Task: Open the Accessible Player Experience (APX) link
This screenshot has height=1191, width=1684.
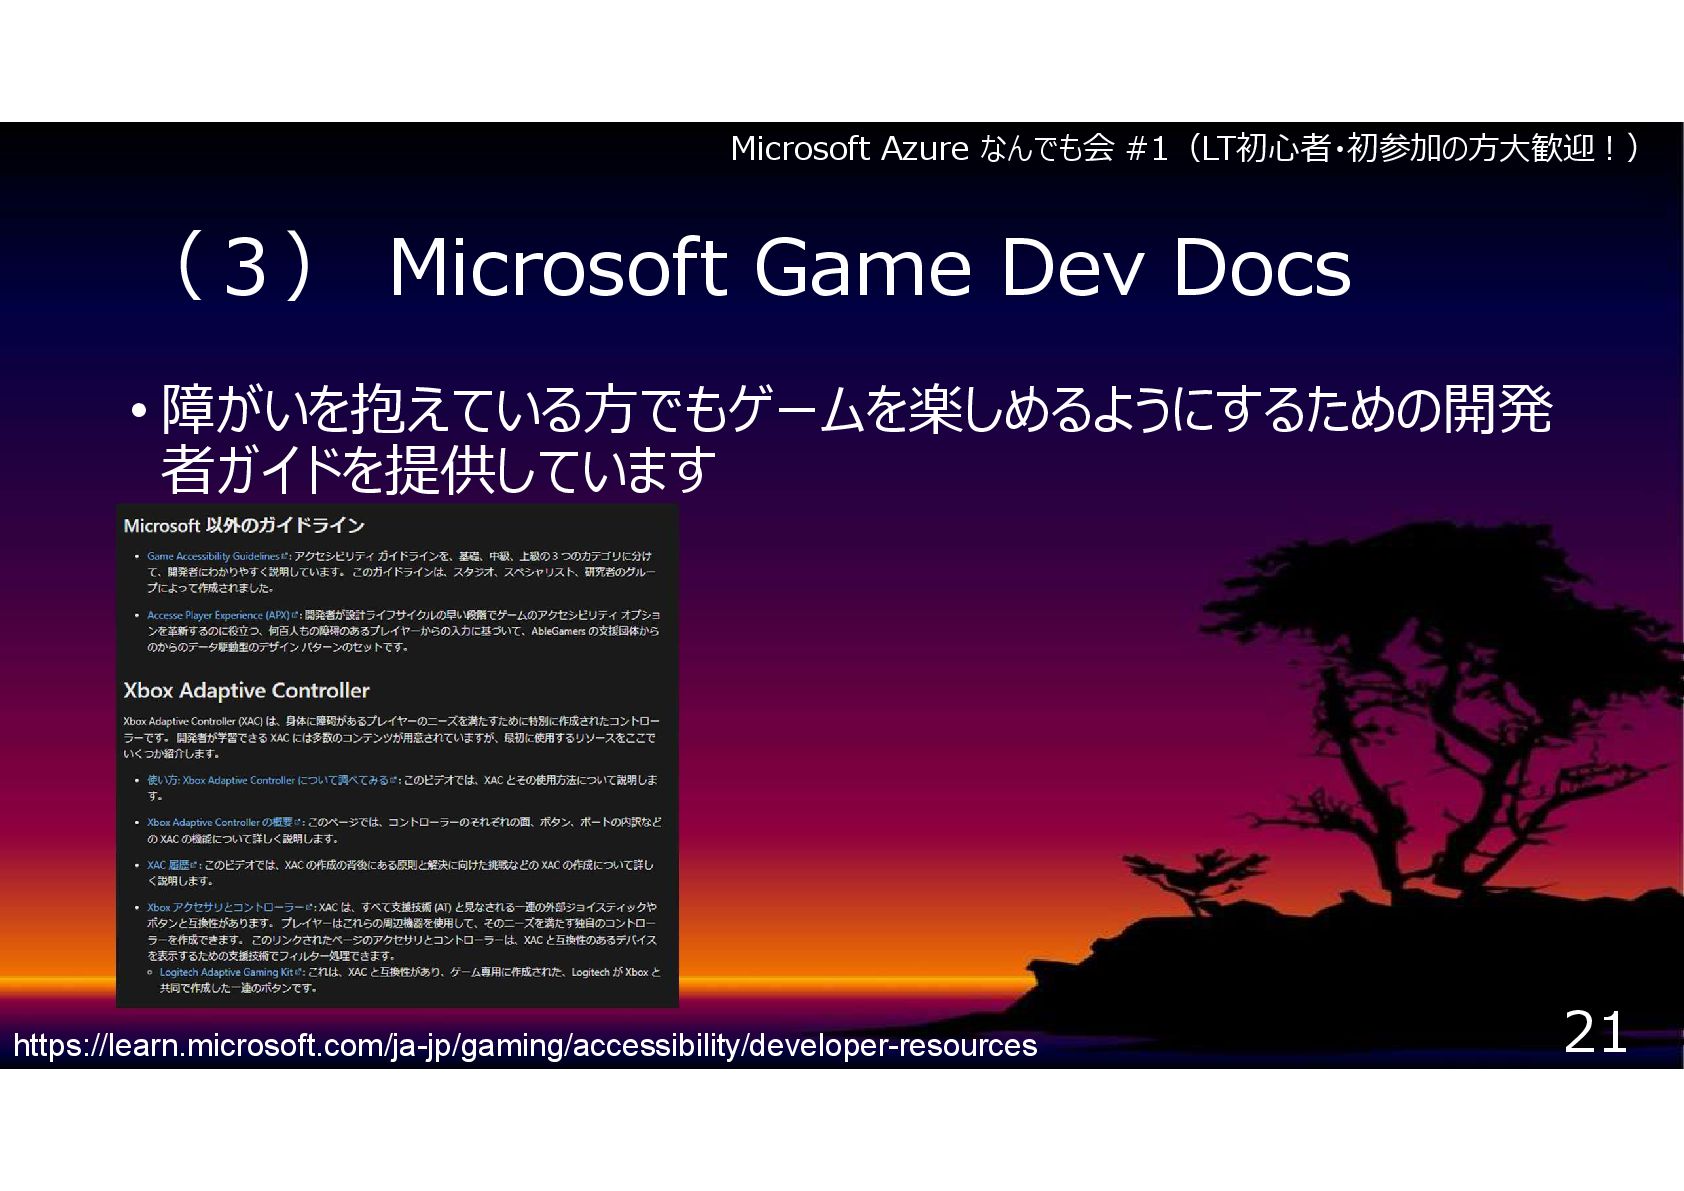Action: coord(223,615)
